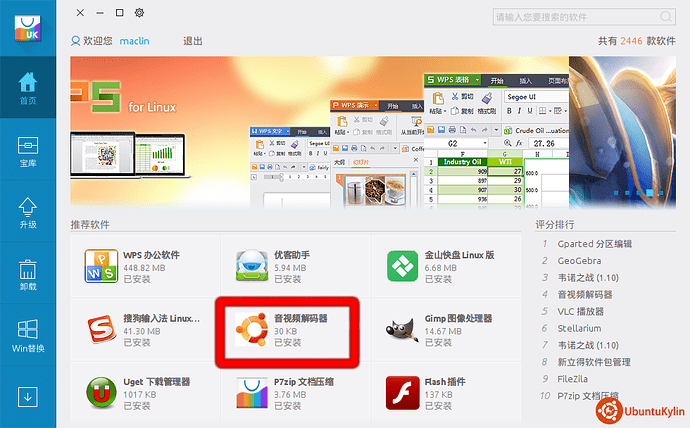Select 新立得软件包管理 in ranking list
Viewport: 690px width, 428px height.
pos(594,362)
